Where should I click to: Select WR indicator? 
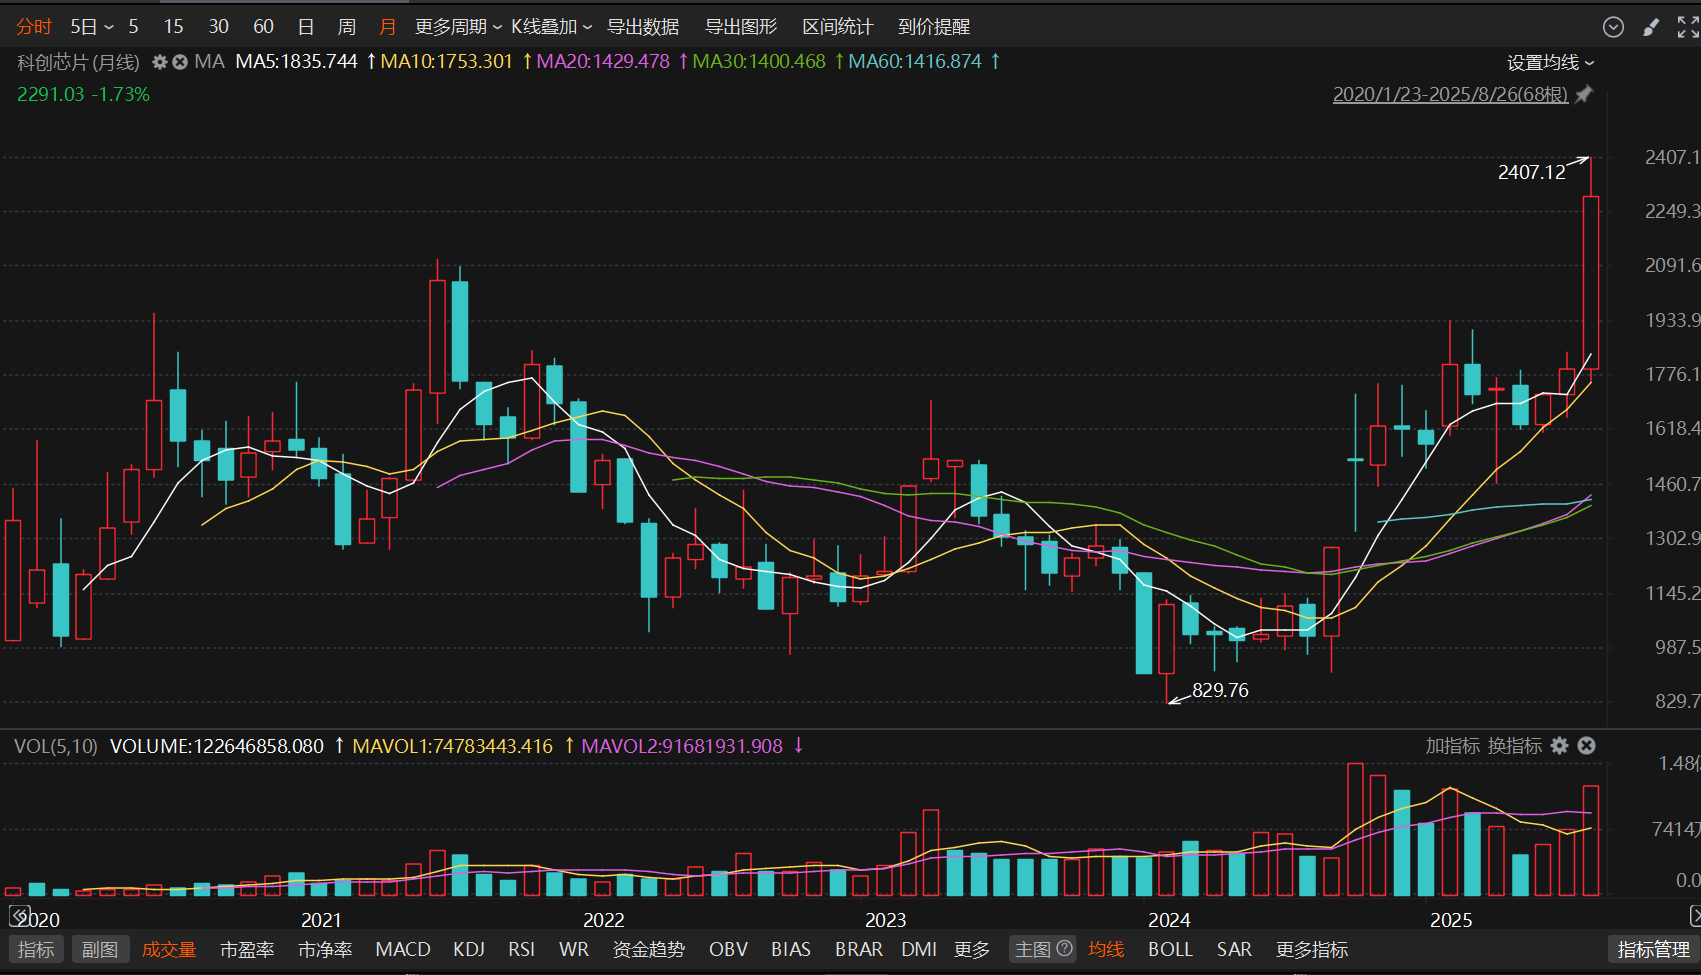tap(574, 949)
